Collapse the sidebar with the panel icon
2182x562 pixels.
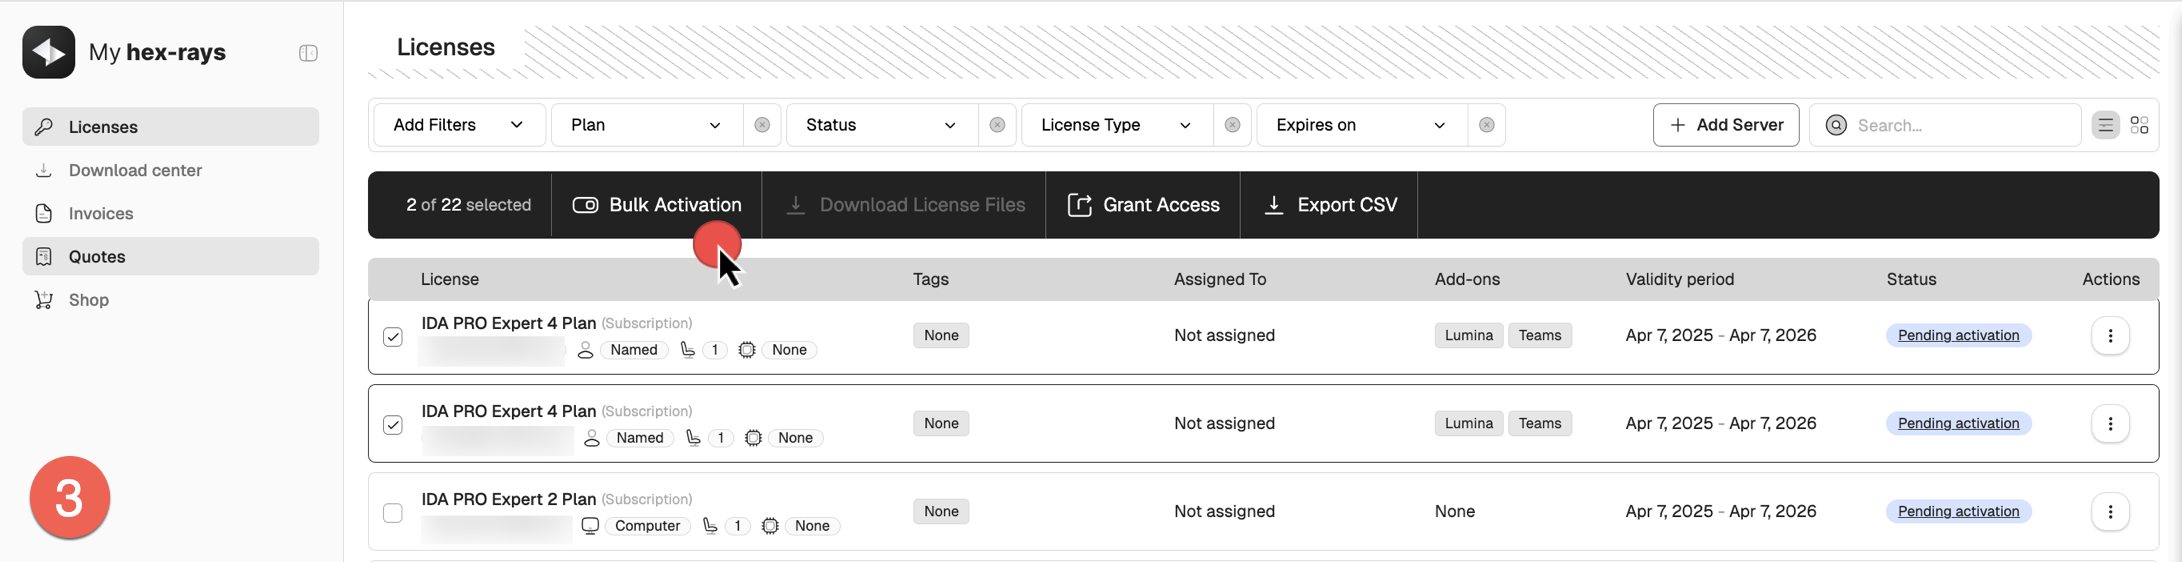coord(308,53)
